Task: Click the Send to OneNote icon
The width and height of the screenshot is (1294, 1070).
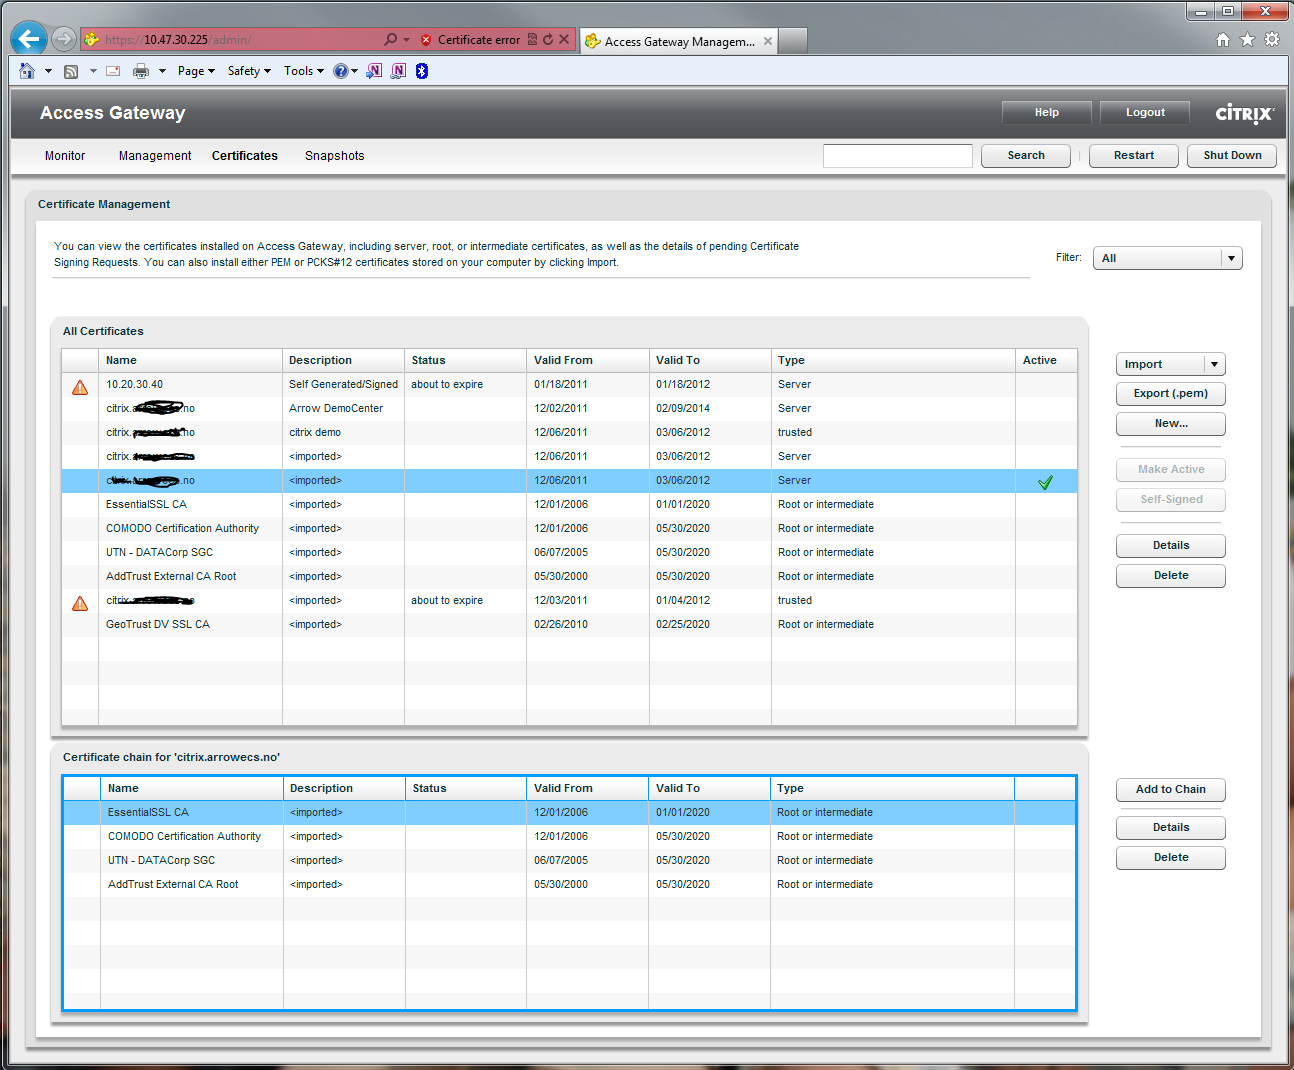Action: point(374,71)
